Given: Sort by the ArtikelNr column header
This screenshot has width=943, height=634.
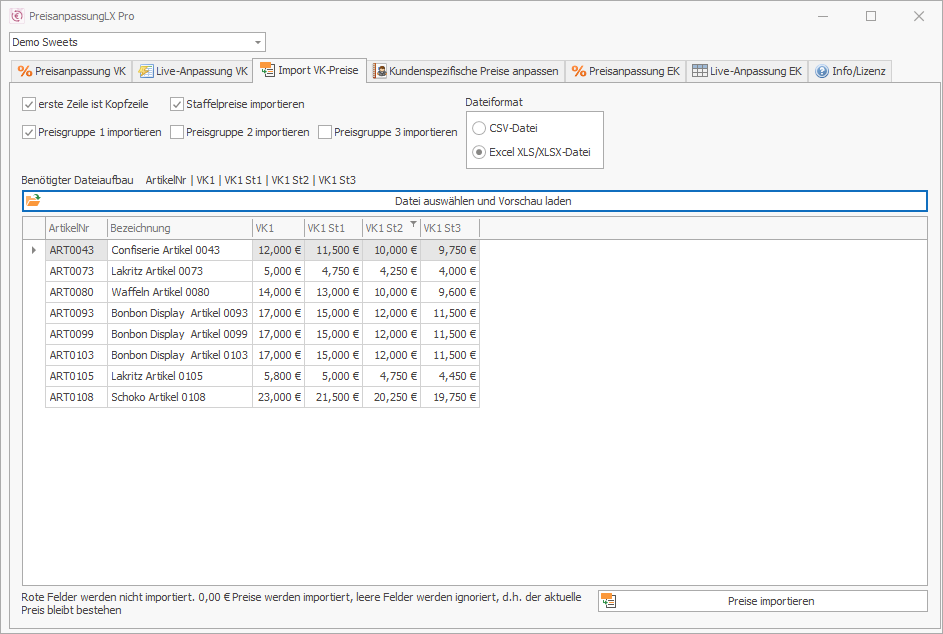Looking at the screenshot, I should [x=76, y=229].
